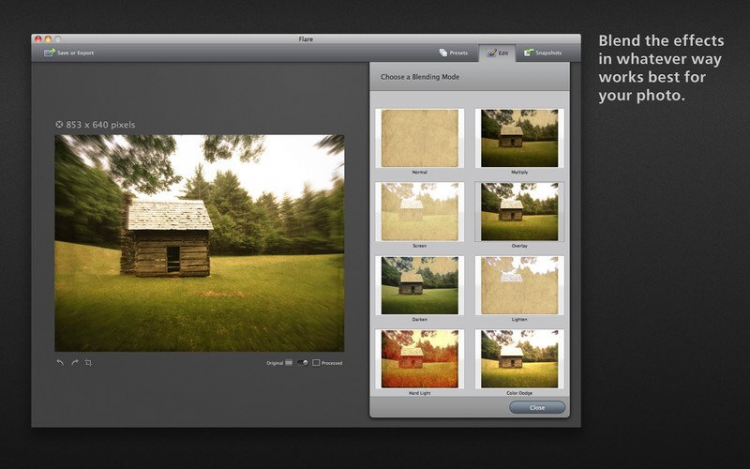
Task: Choose the Screen blending mode thumbnail
Action: click(x=419, y=212)
